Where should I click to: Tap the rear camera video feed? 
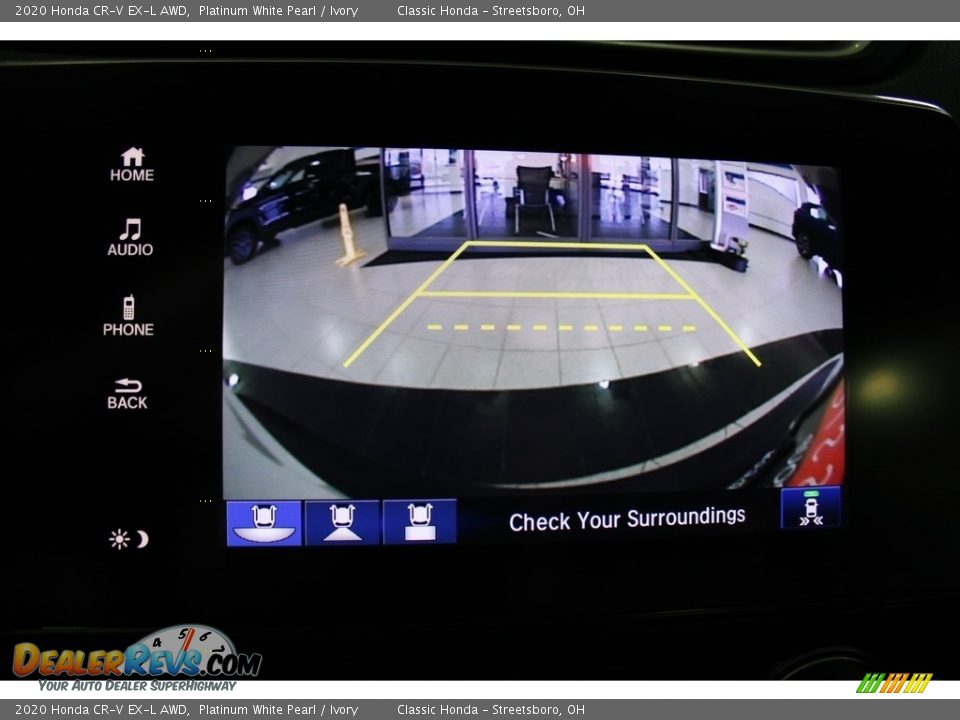coord(532,320)
